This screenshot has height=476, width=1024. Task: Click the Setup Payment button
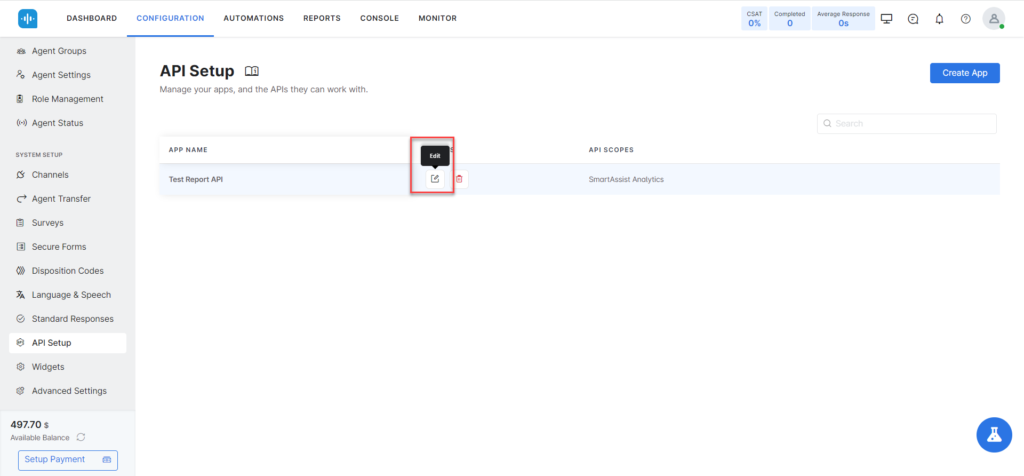[68, 459]
